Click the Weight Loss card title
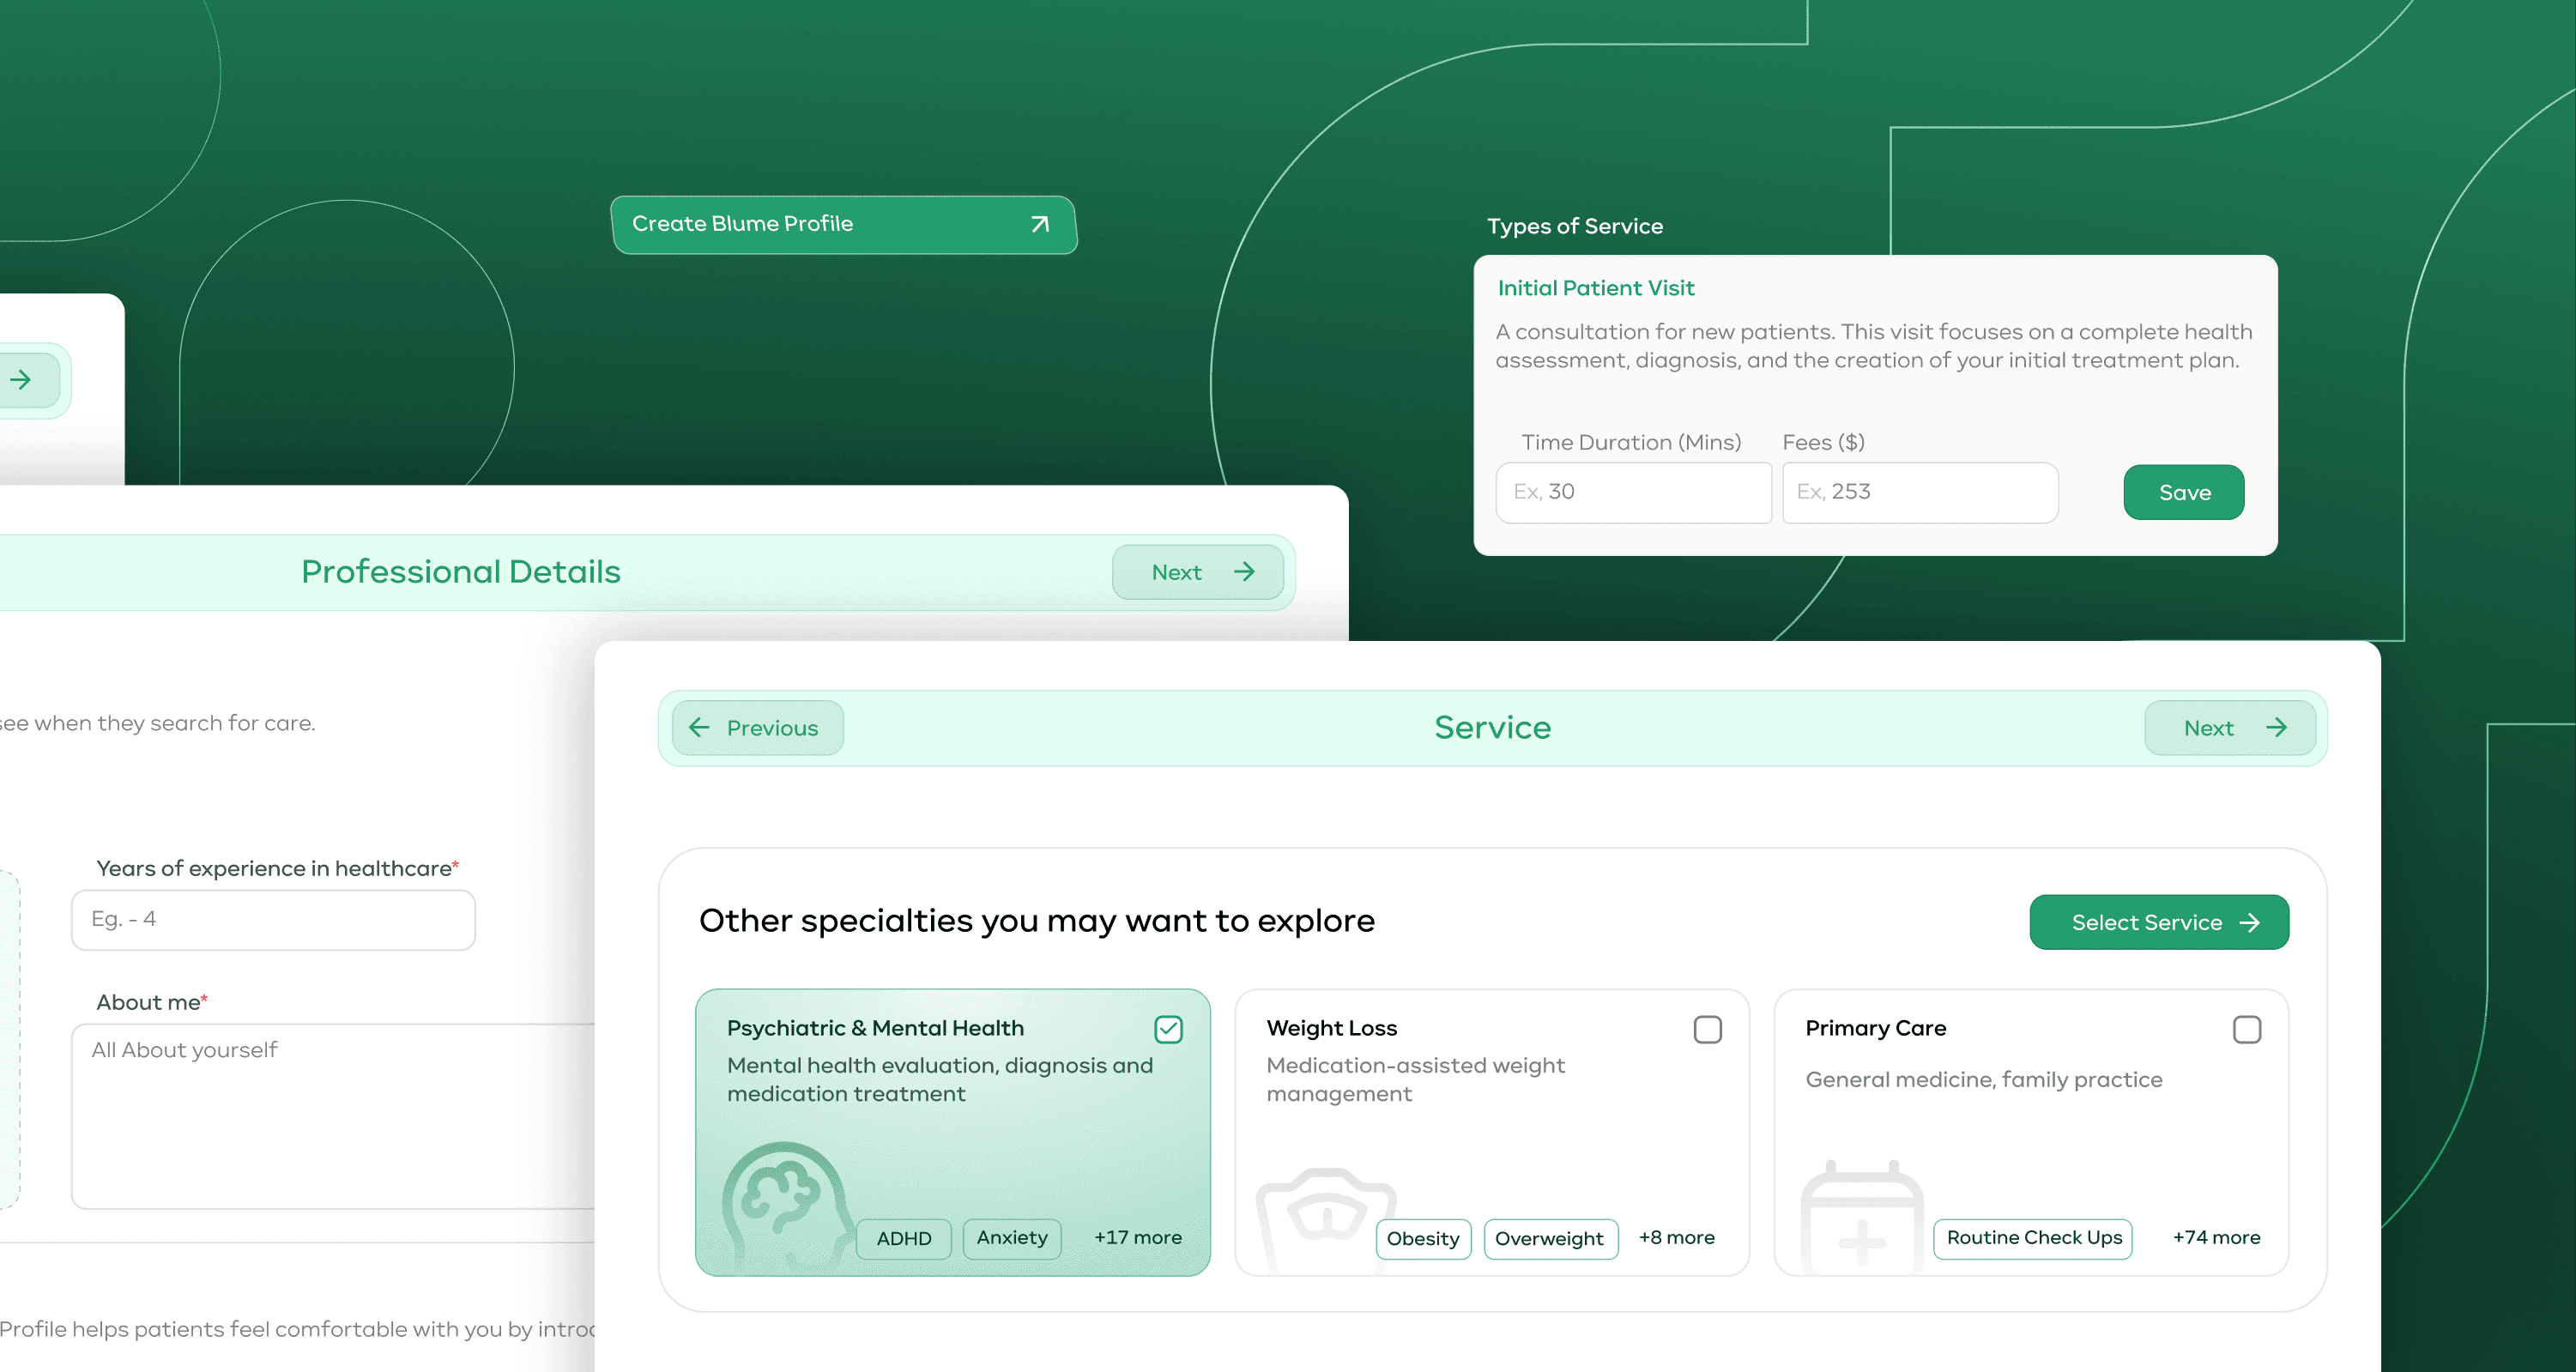This screenshot has height=1372, width=2576. pos(1331,1028)
